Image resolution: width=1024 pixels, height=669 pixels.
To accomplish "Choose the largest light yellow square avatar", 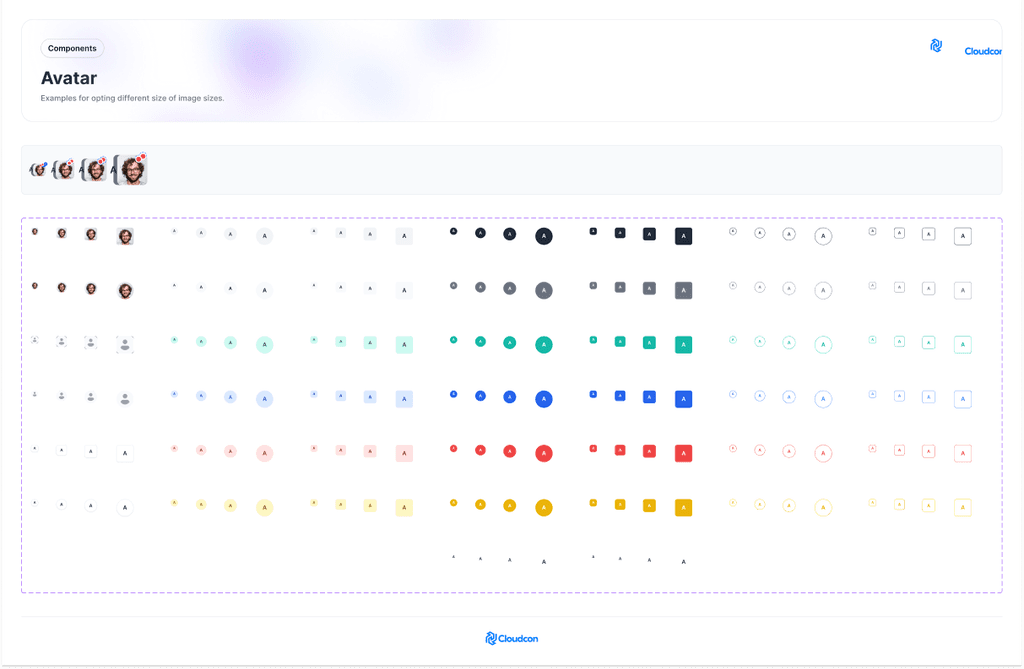I will pyautogui.click(x=404, y=507).
